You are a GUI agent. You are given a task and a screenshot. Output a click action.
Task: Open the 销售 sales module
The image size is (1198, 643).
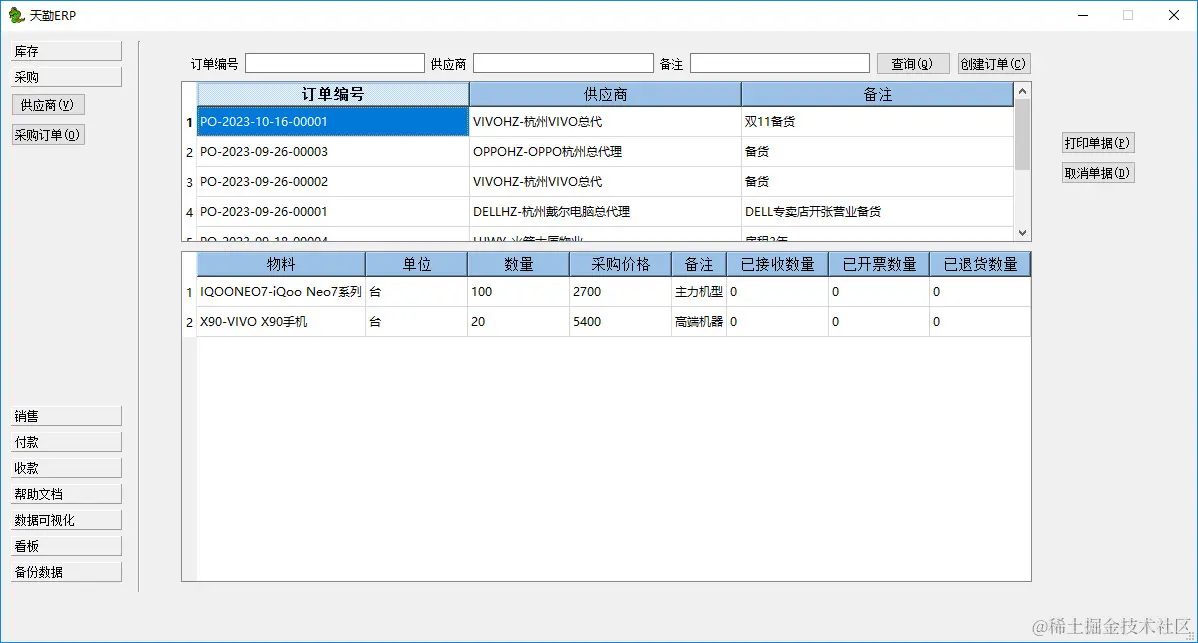[x=65, y=415]
